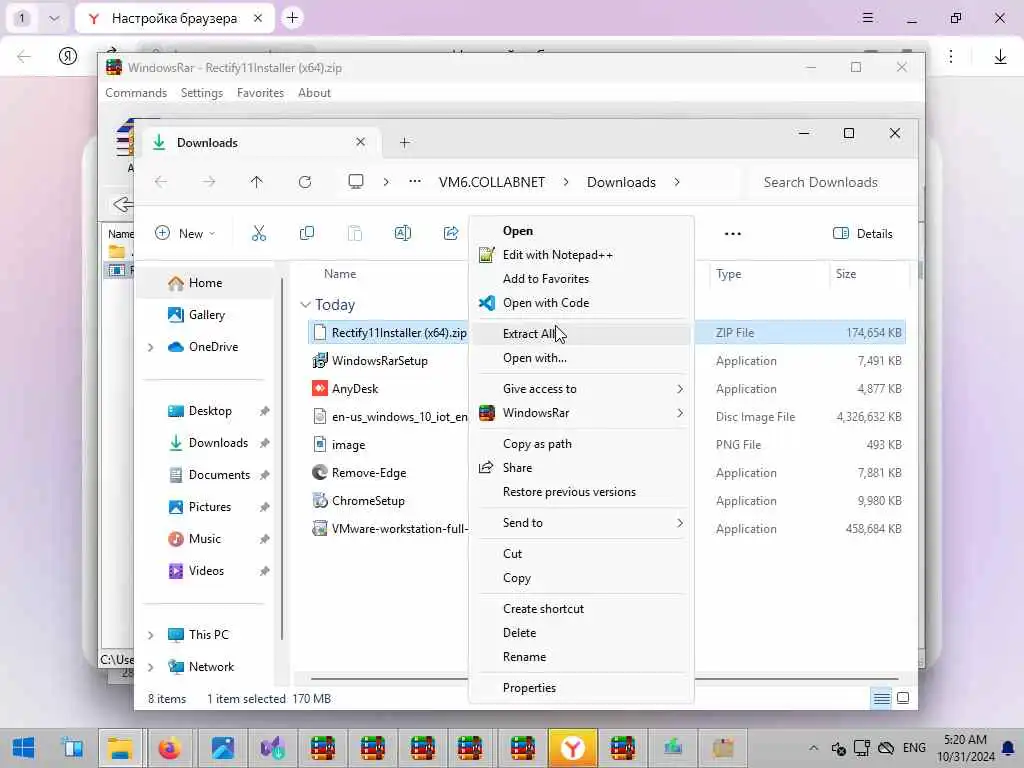Open Documents in navigation pane
The height and width of the screenshot is (768, 1024).
point(209,475)
